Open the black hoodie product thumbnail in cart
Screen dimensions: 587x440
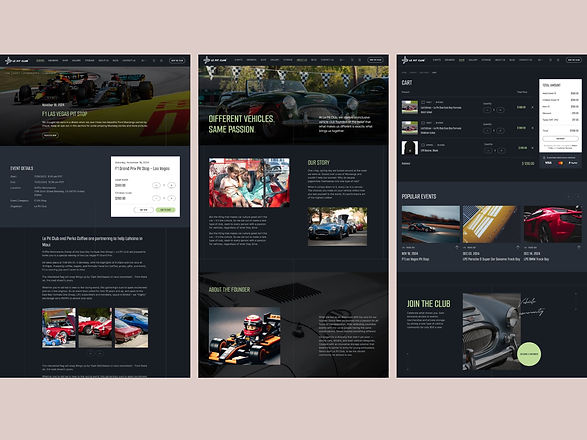[410, 148]
